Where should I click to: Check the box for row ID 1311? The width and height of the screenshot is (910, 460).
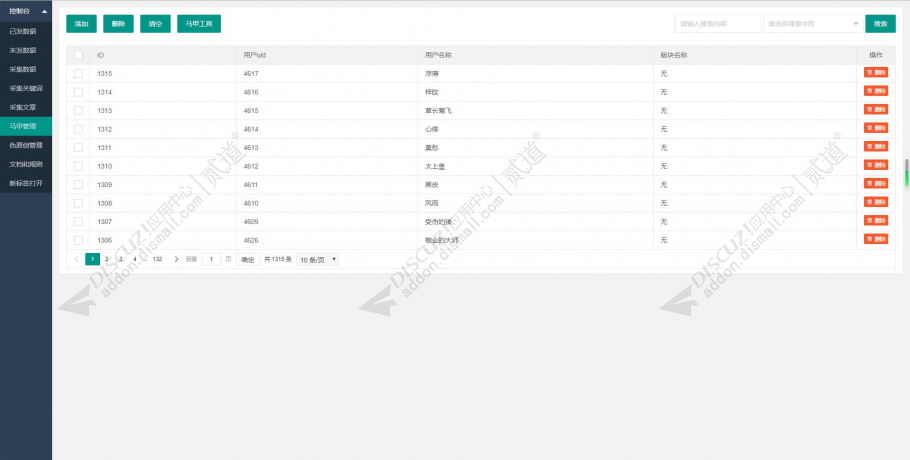78,147
